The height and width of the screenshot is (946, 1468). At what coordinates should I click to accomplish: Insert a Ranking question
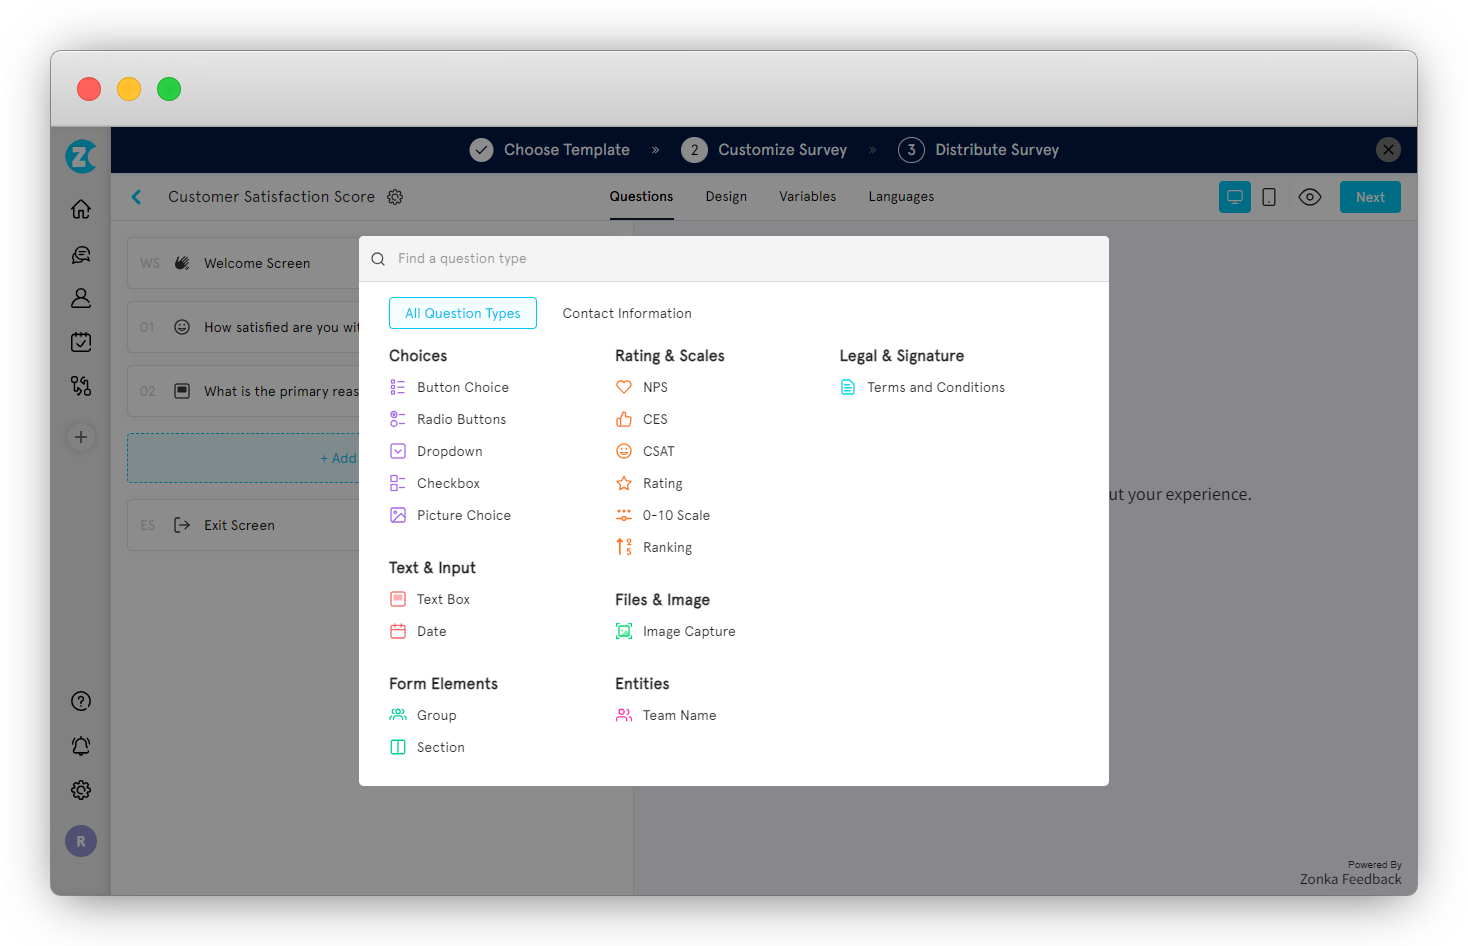click(x=667, y=547)
